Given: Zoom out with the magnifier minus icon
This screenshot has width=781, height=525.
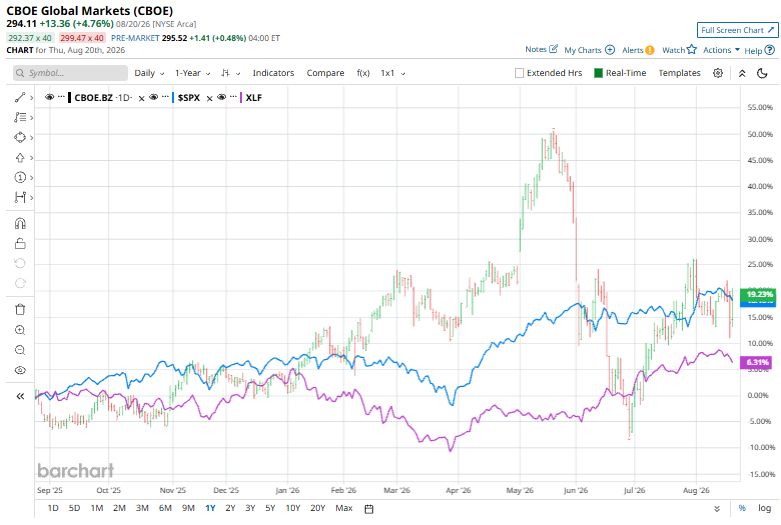Looking at the screenshot, I should pyautogui.click(x=20, y=350).
